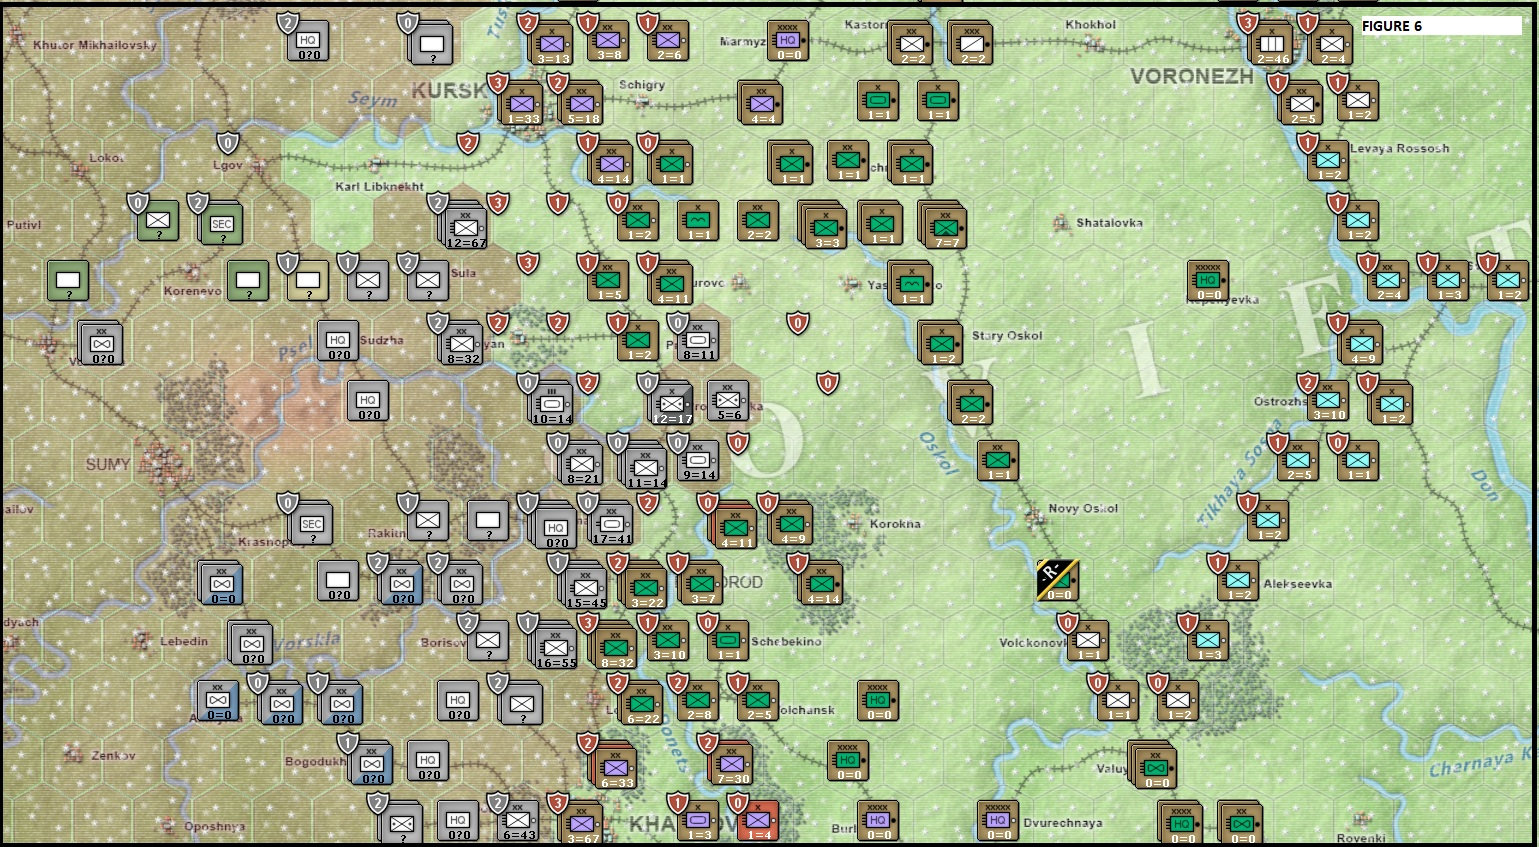The width and height of the screenshot is (1539, 847).
Task: Click the gray panzer unit labeled 17=41
Action: coord(612,524)
